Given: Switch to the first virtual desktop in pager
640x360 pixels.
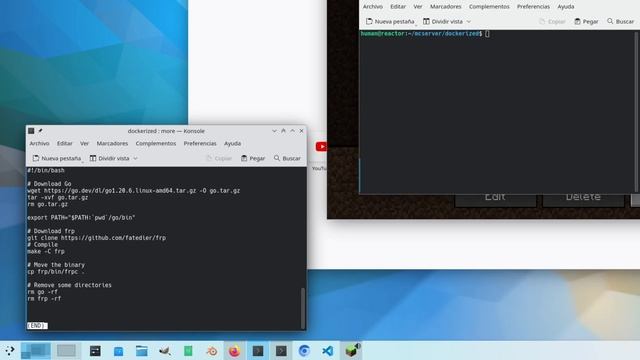Looking at the screenshot, I should tap(36, 351).
